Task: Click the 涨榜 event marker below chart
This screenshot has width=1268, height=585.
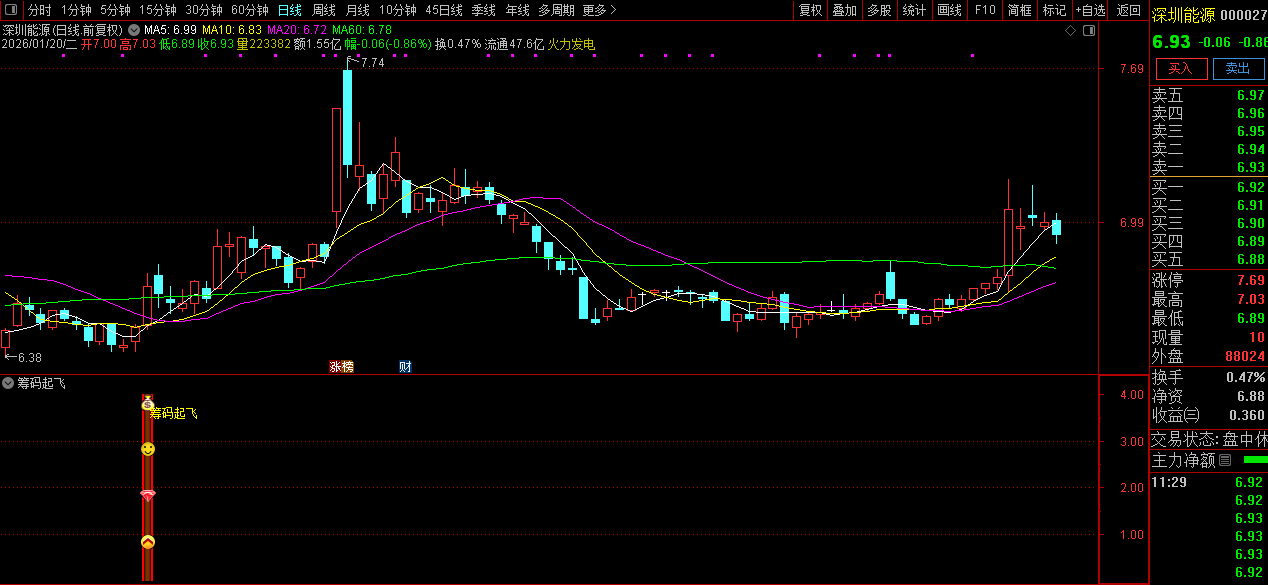Action: (342, 367)
